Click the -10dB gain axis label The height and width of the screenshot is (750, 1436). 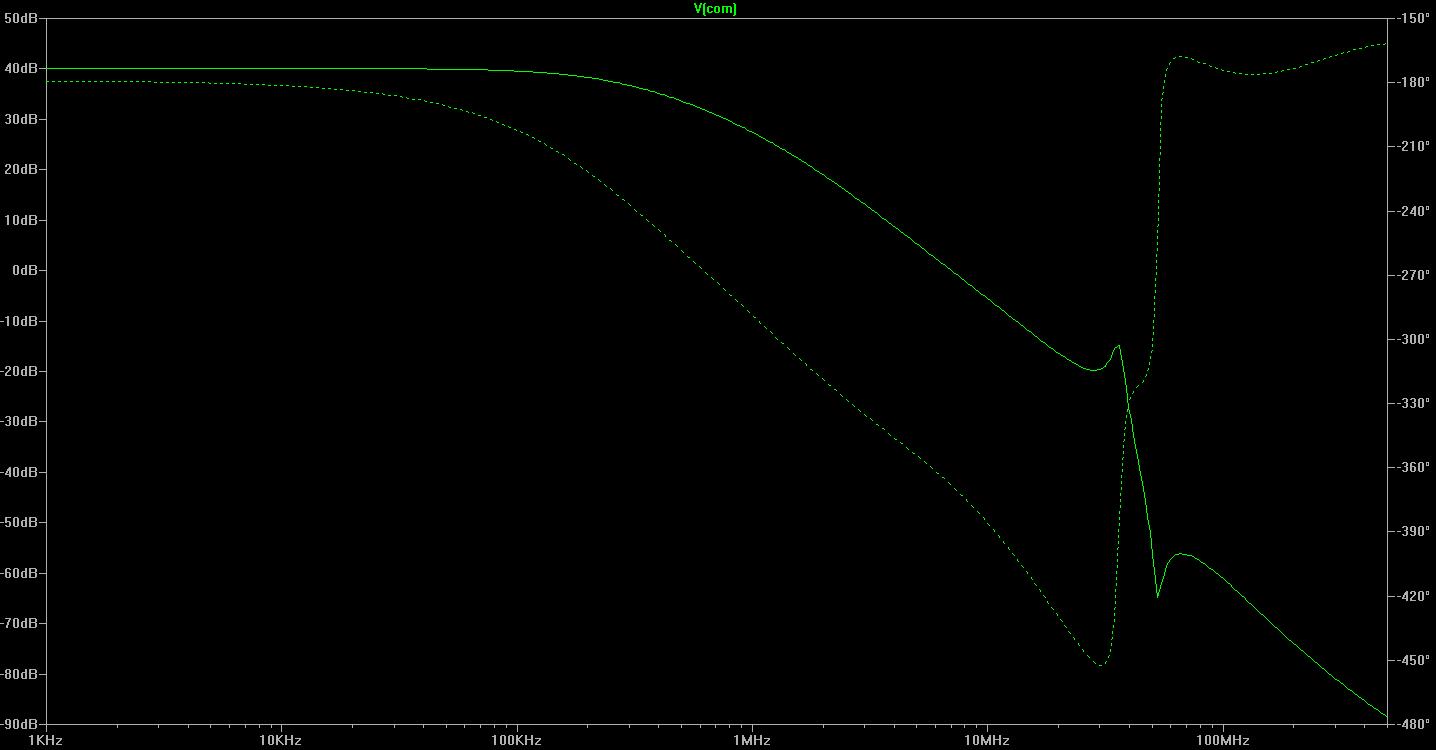tap(19, 321)
